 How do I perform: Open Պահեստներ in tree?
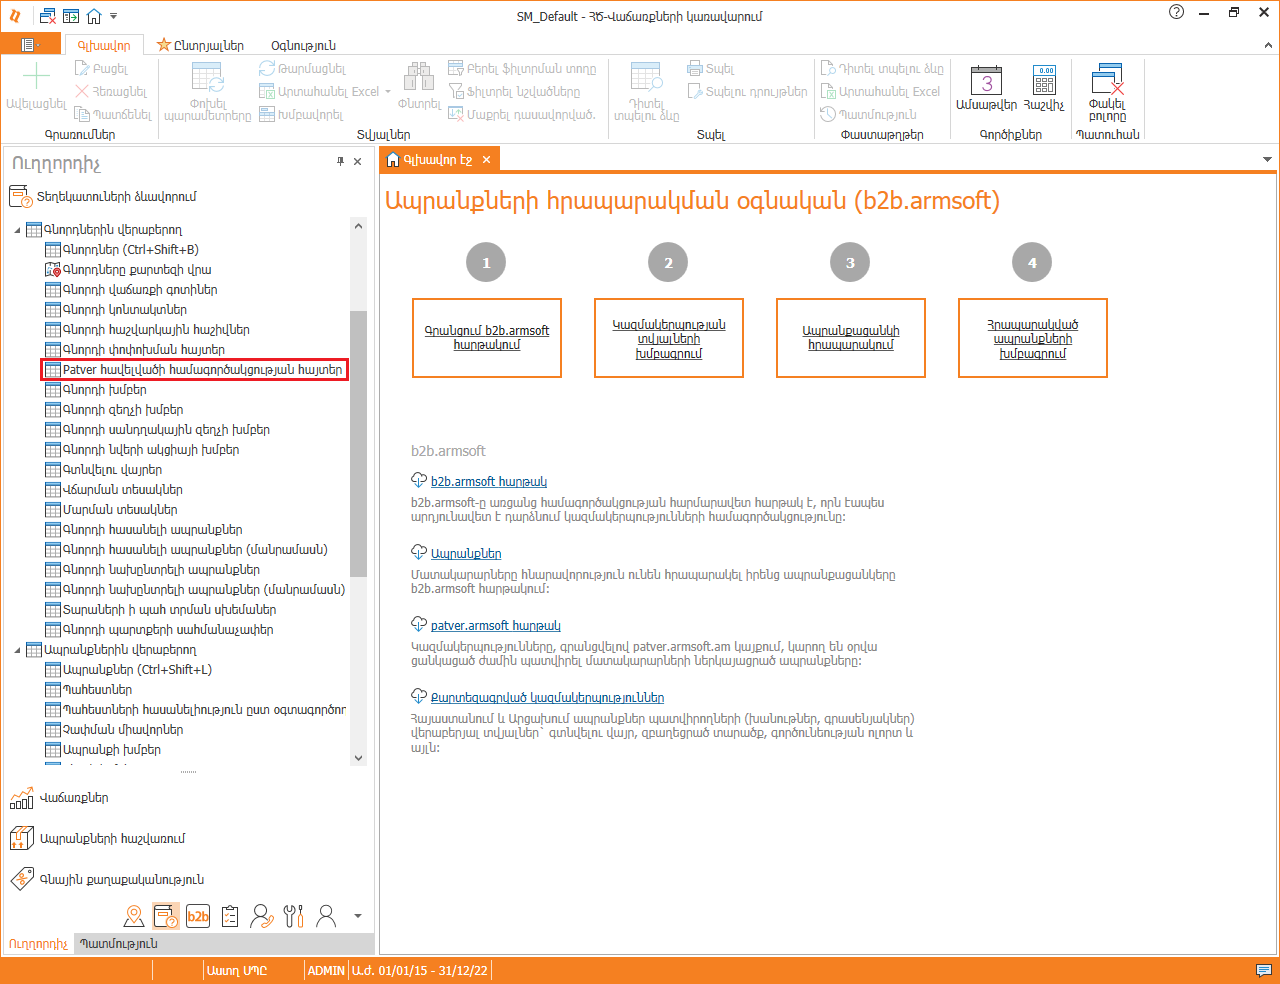89,690
